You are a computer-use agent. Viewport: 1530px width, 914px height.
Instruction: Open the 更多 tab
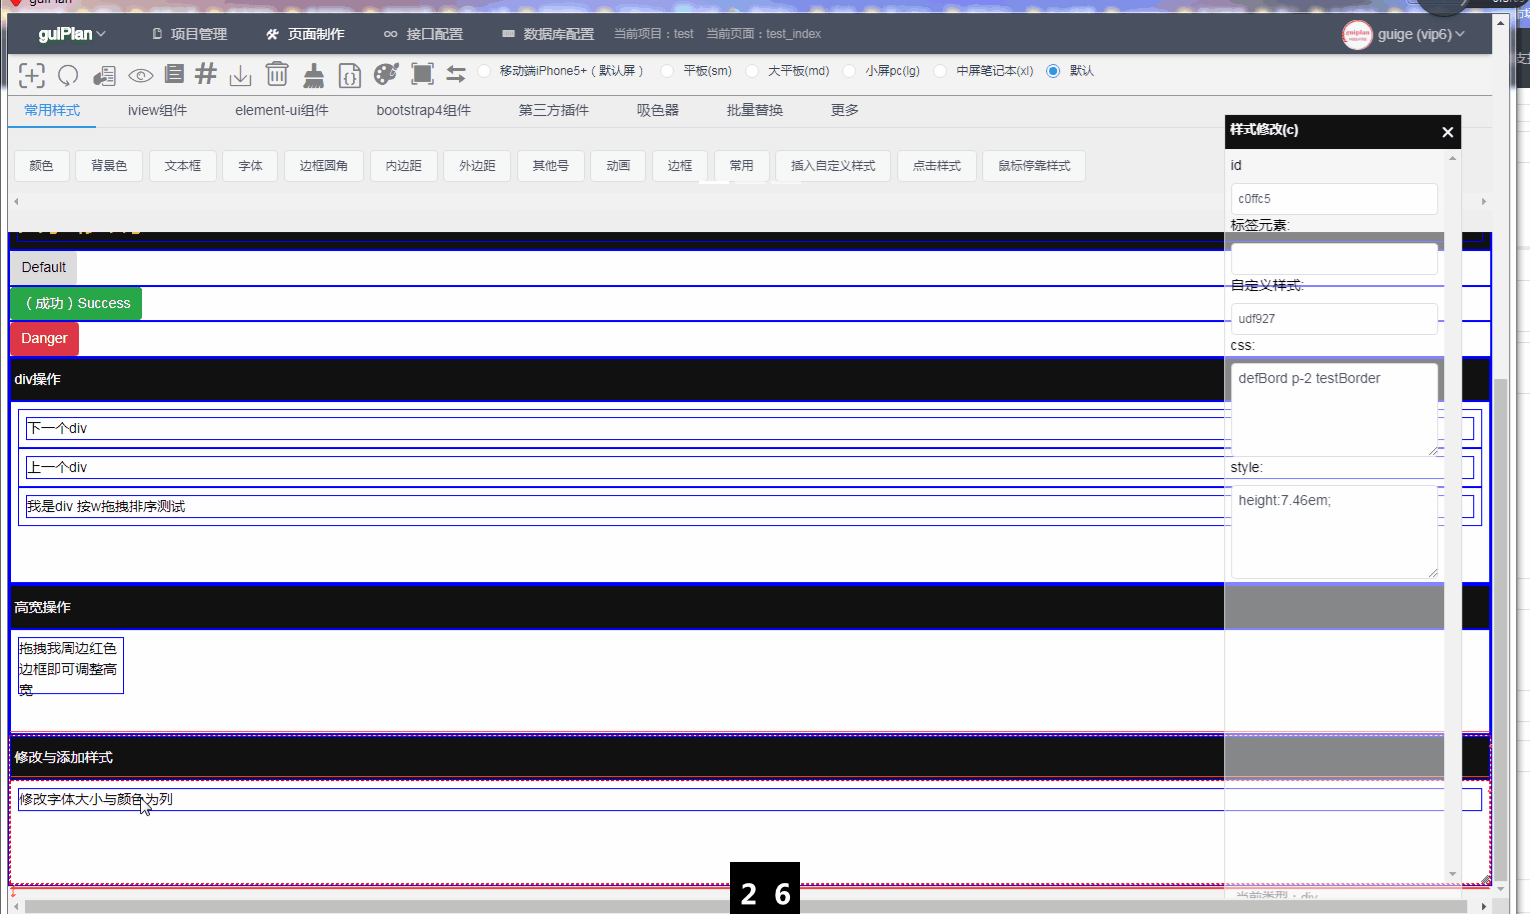click(845, 110)
